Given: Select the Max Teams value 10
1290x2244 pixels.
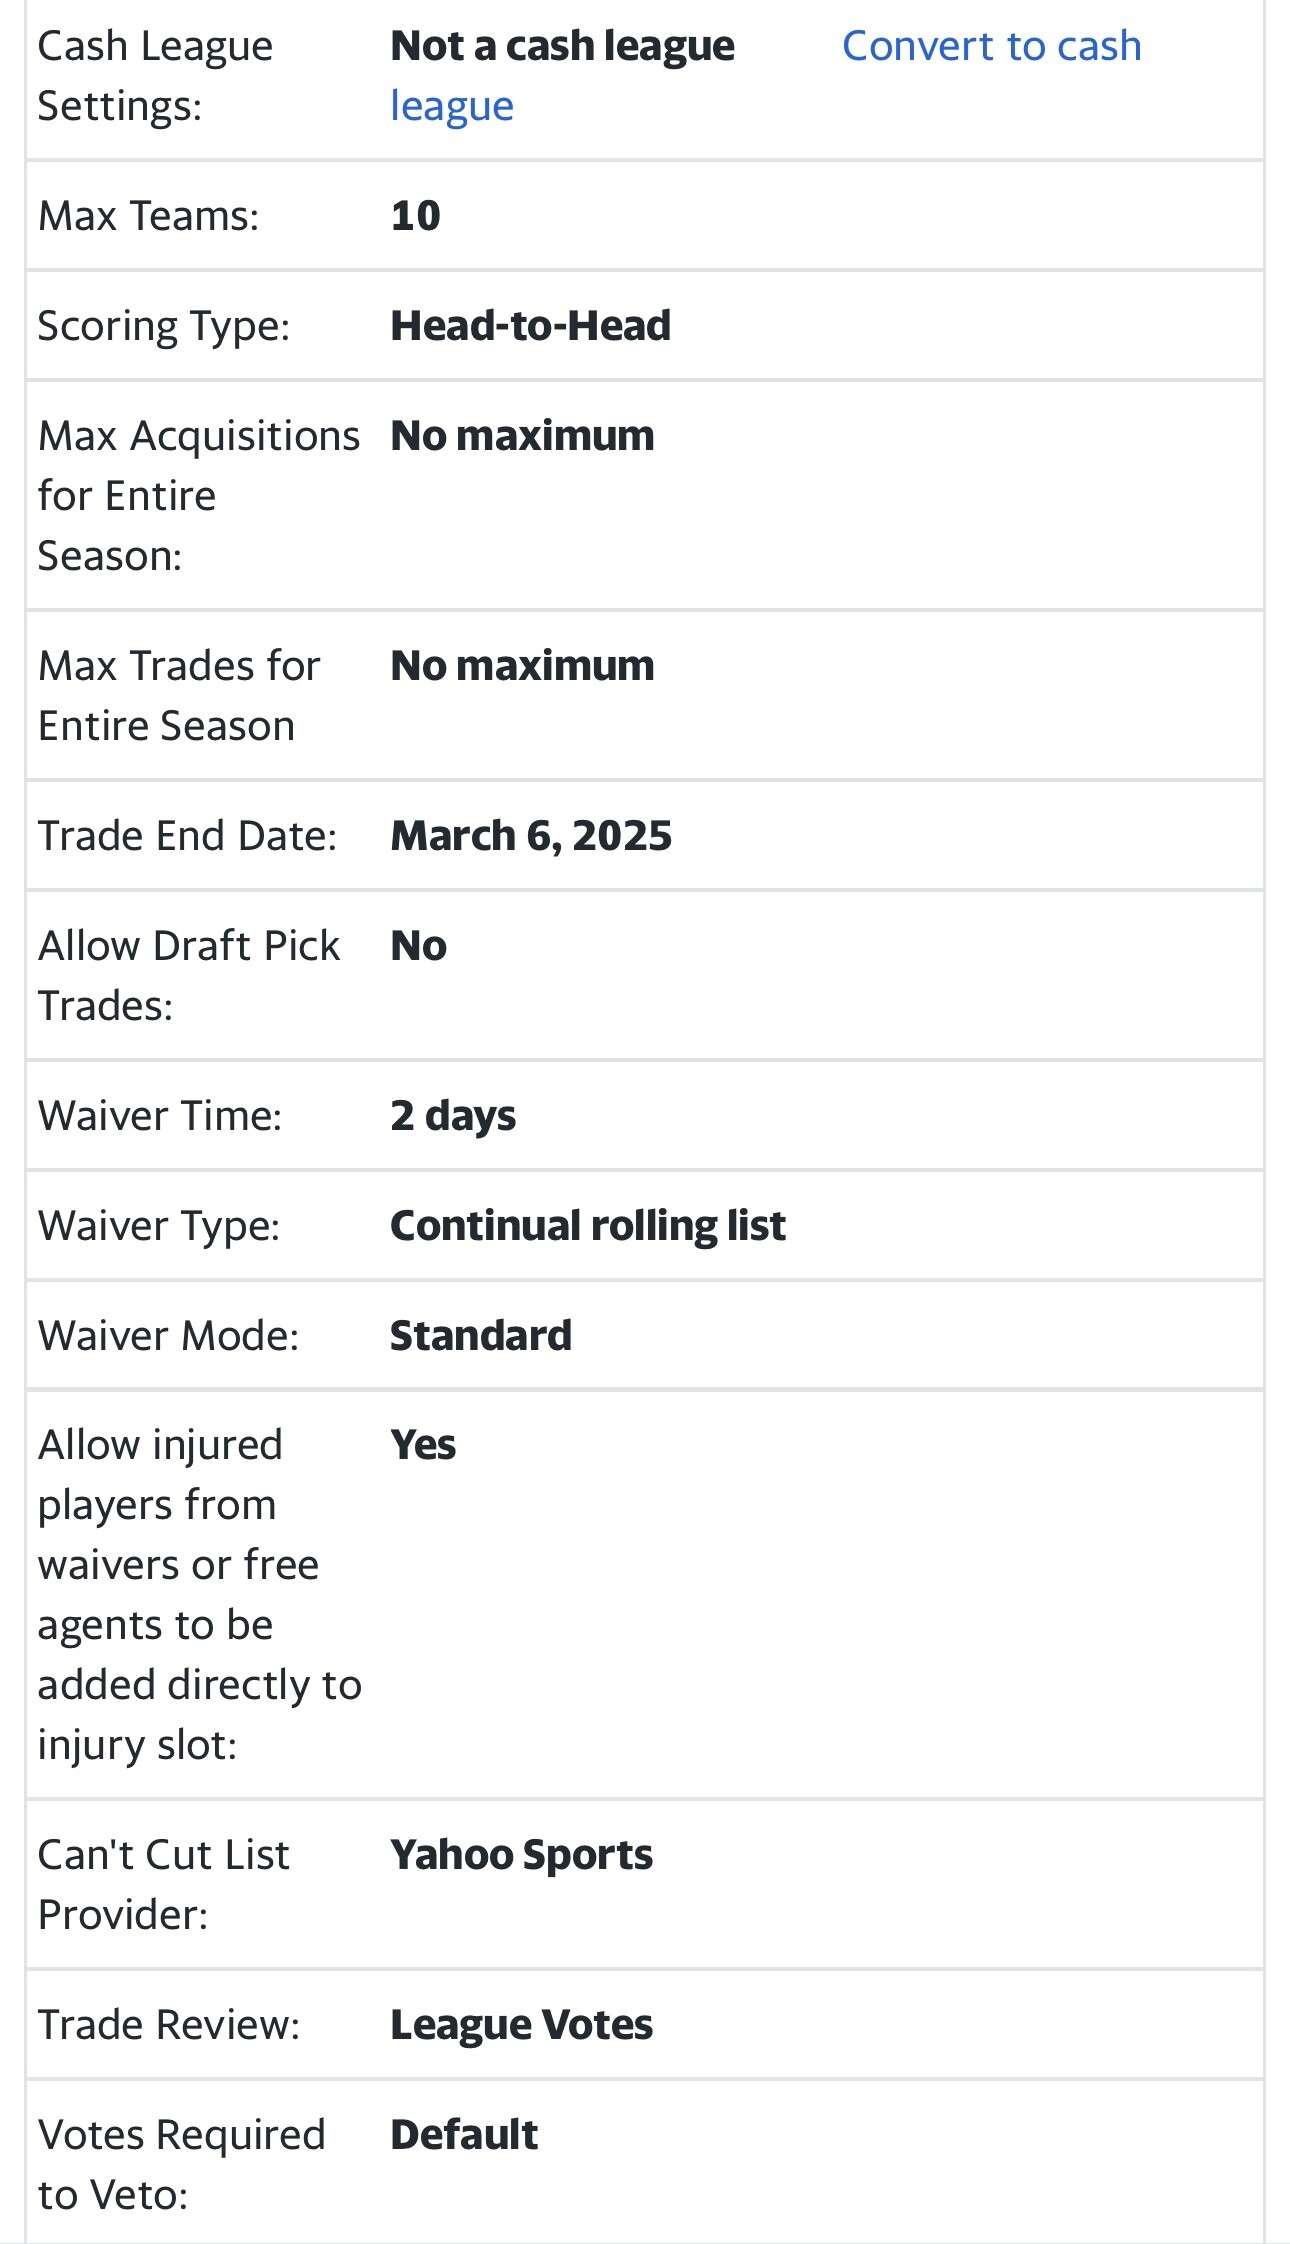Looking at the screenshot, I should tap(415, 216).
